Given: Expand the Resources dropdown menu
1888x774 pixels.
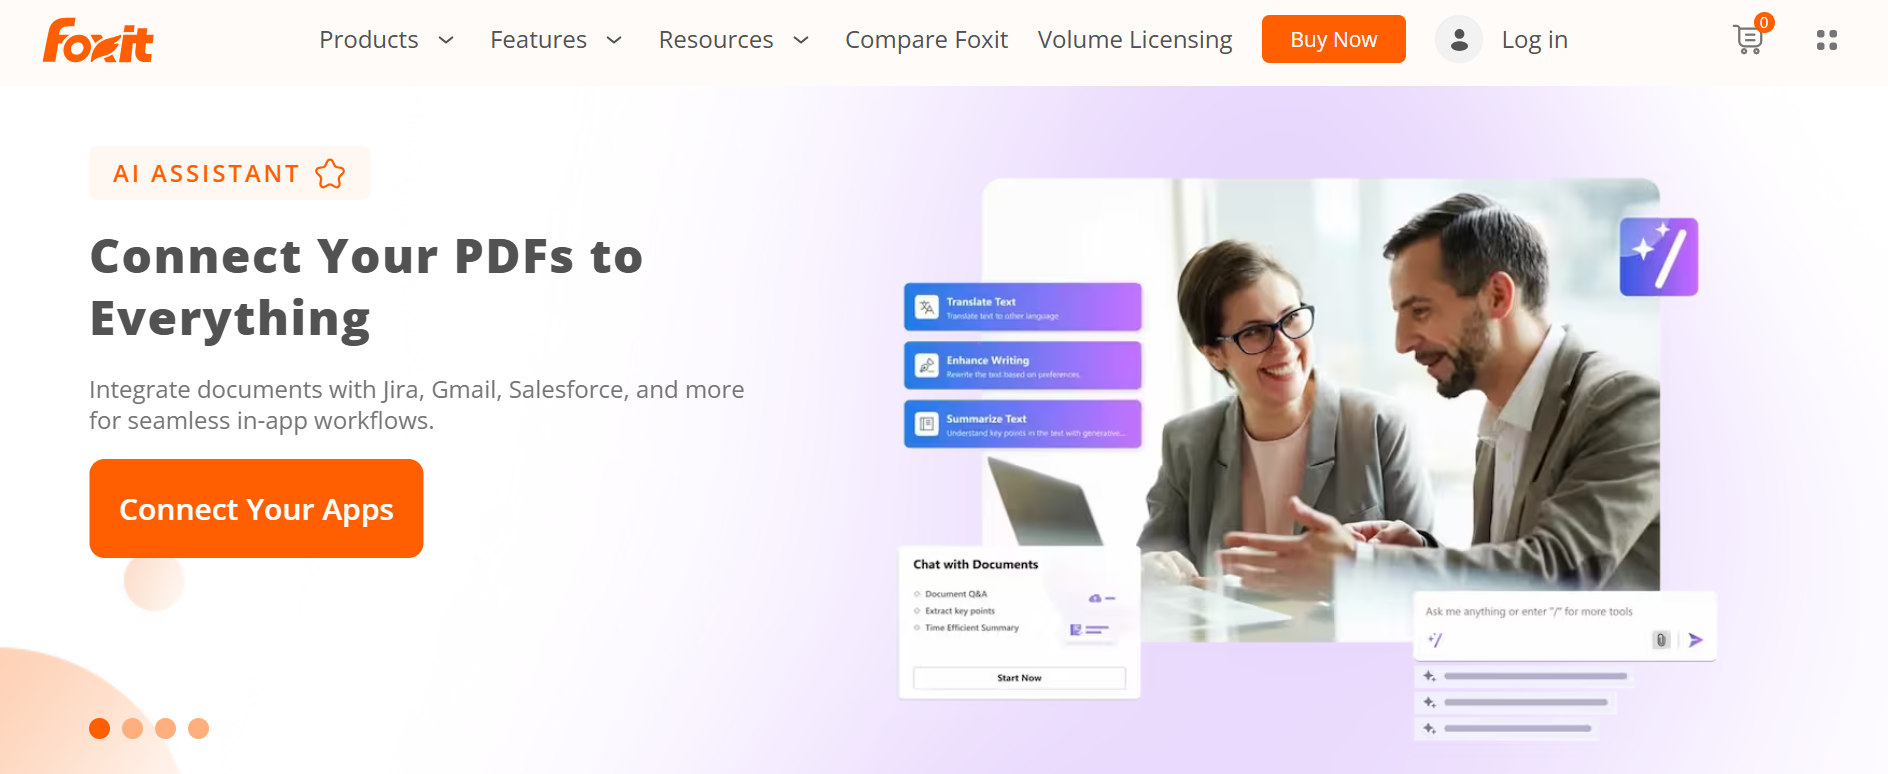Looking at the screenshot, I should (x=734, y=40).
